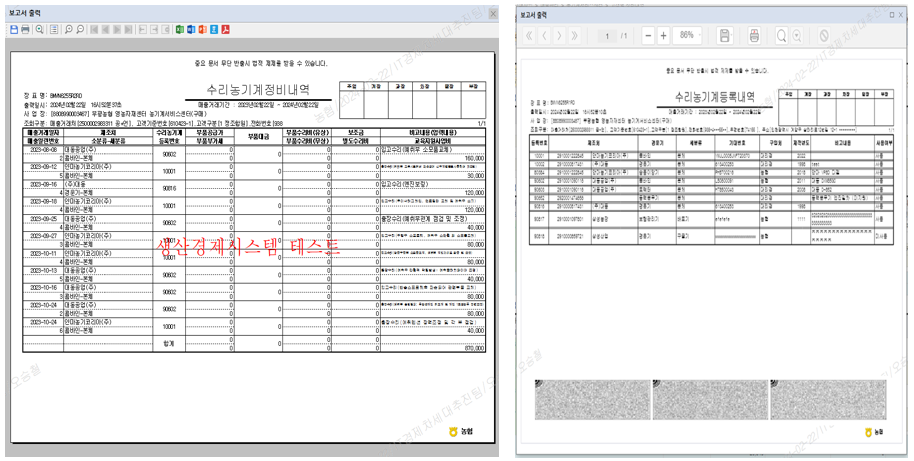Select the 2023-10-16 date cell
The image size is (914, 461).
[43, 287]
